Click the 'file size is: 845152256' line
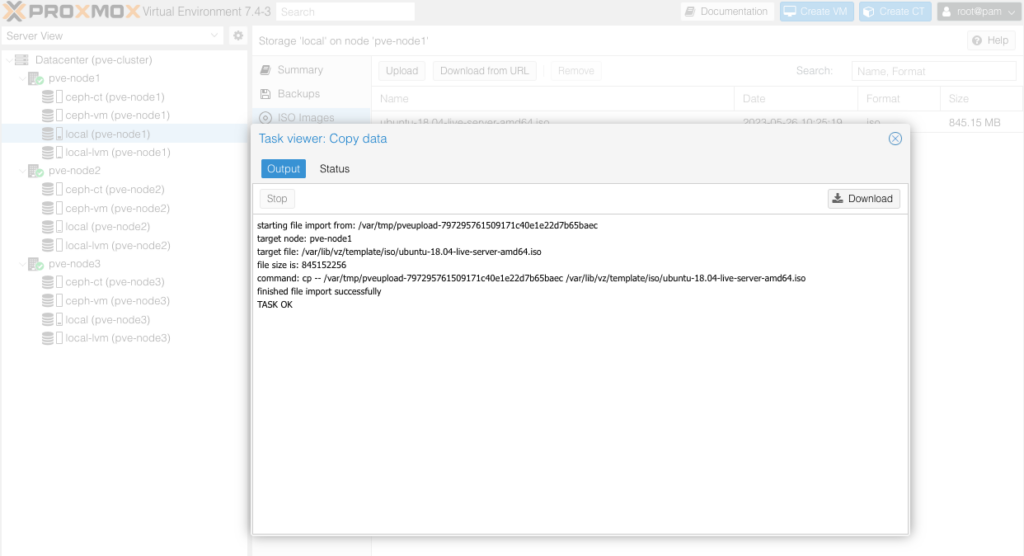The height and width of the screenshot is (556, 1024). click(301, 265)
